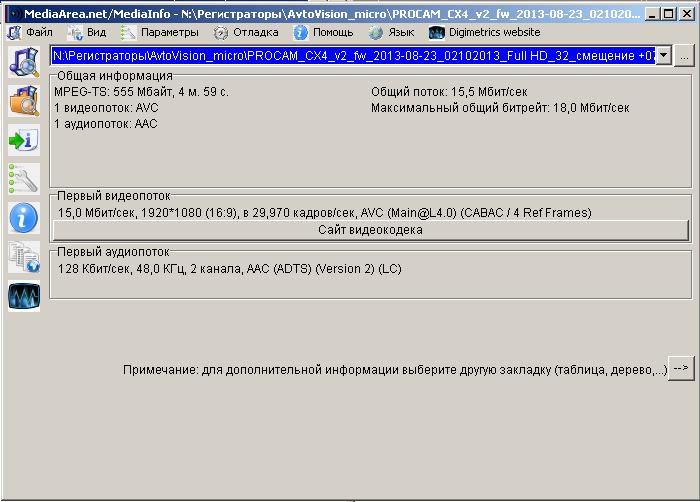Image resolution: width=700 pixels, height=502 pixels.
Task: Click the blue About info sidebar icon
Action: point(23,217)
